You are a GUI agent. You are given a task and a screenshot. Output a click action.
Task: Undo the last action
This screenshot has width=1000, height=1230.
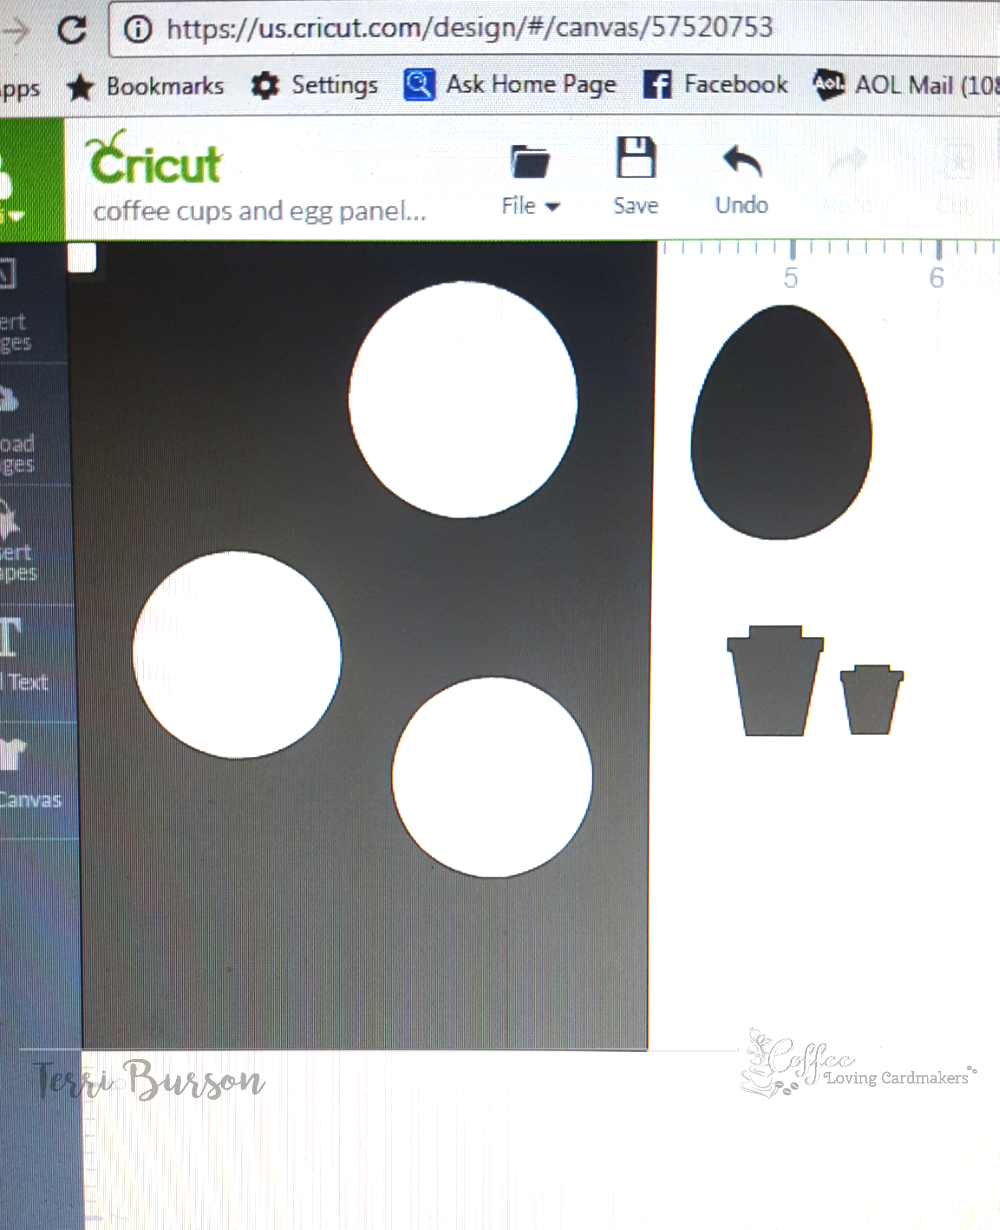click(x=741, y=177)
